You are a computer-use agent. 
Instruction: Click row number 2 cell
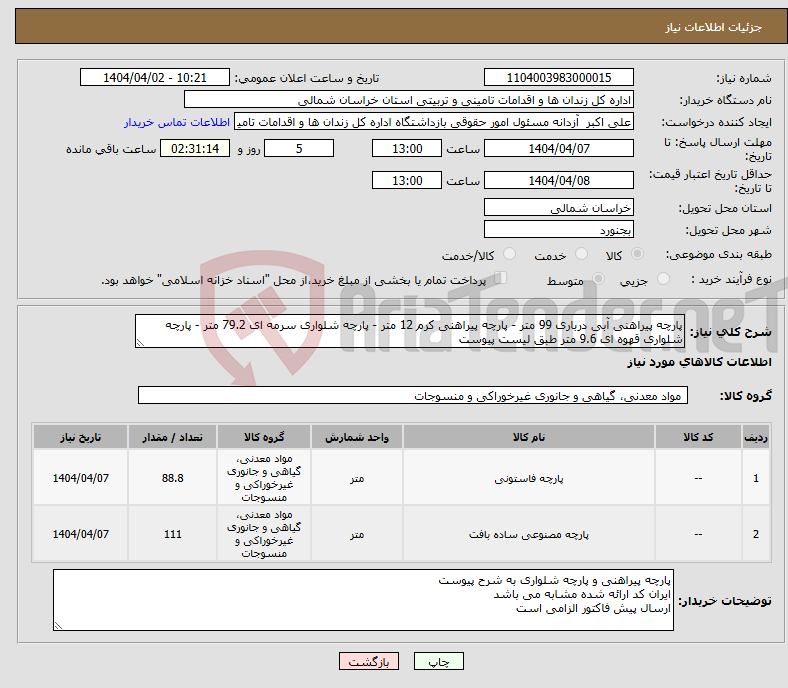point(756,534)
